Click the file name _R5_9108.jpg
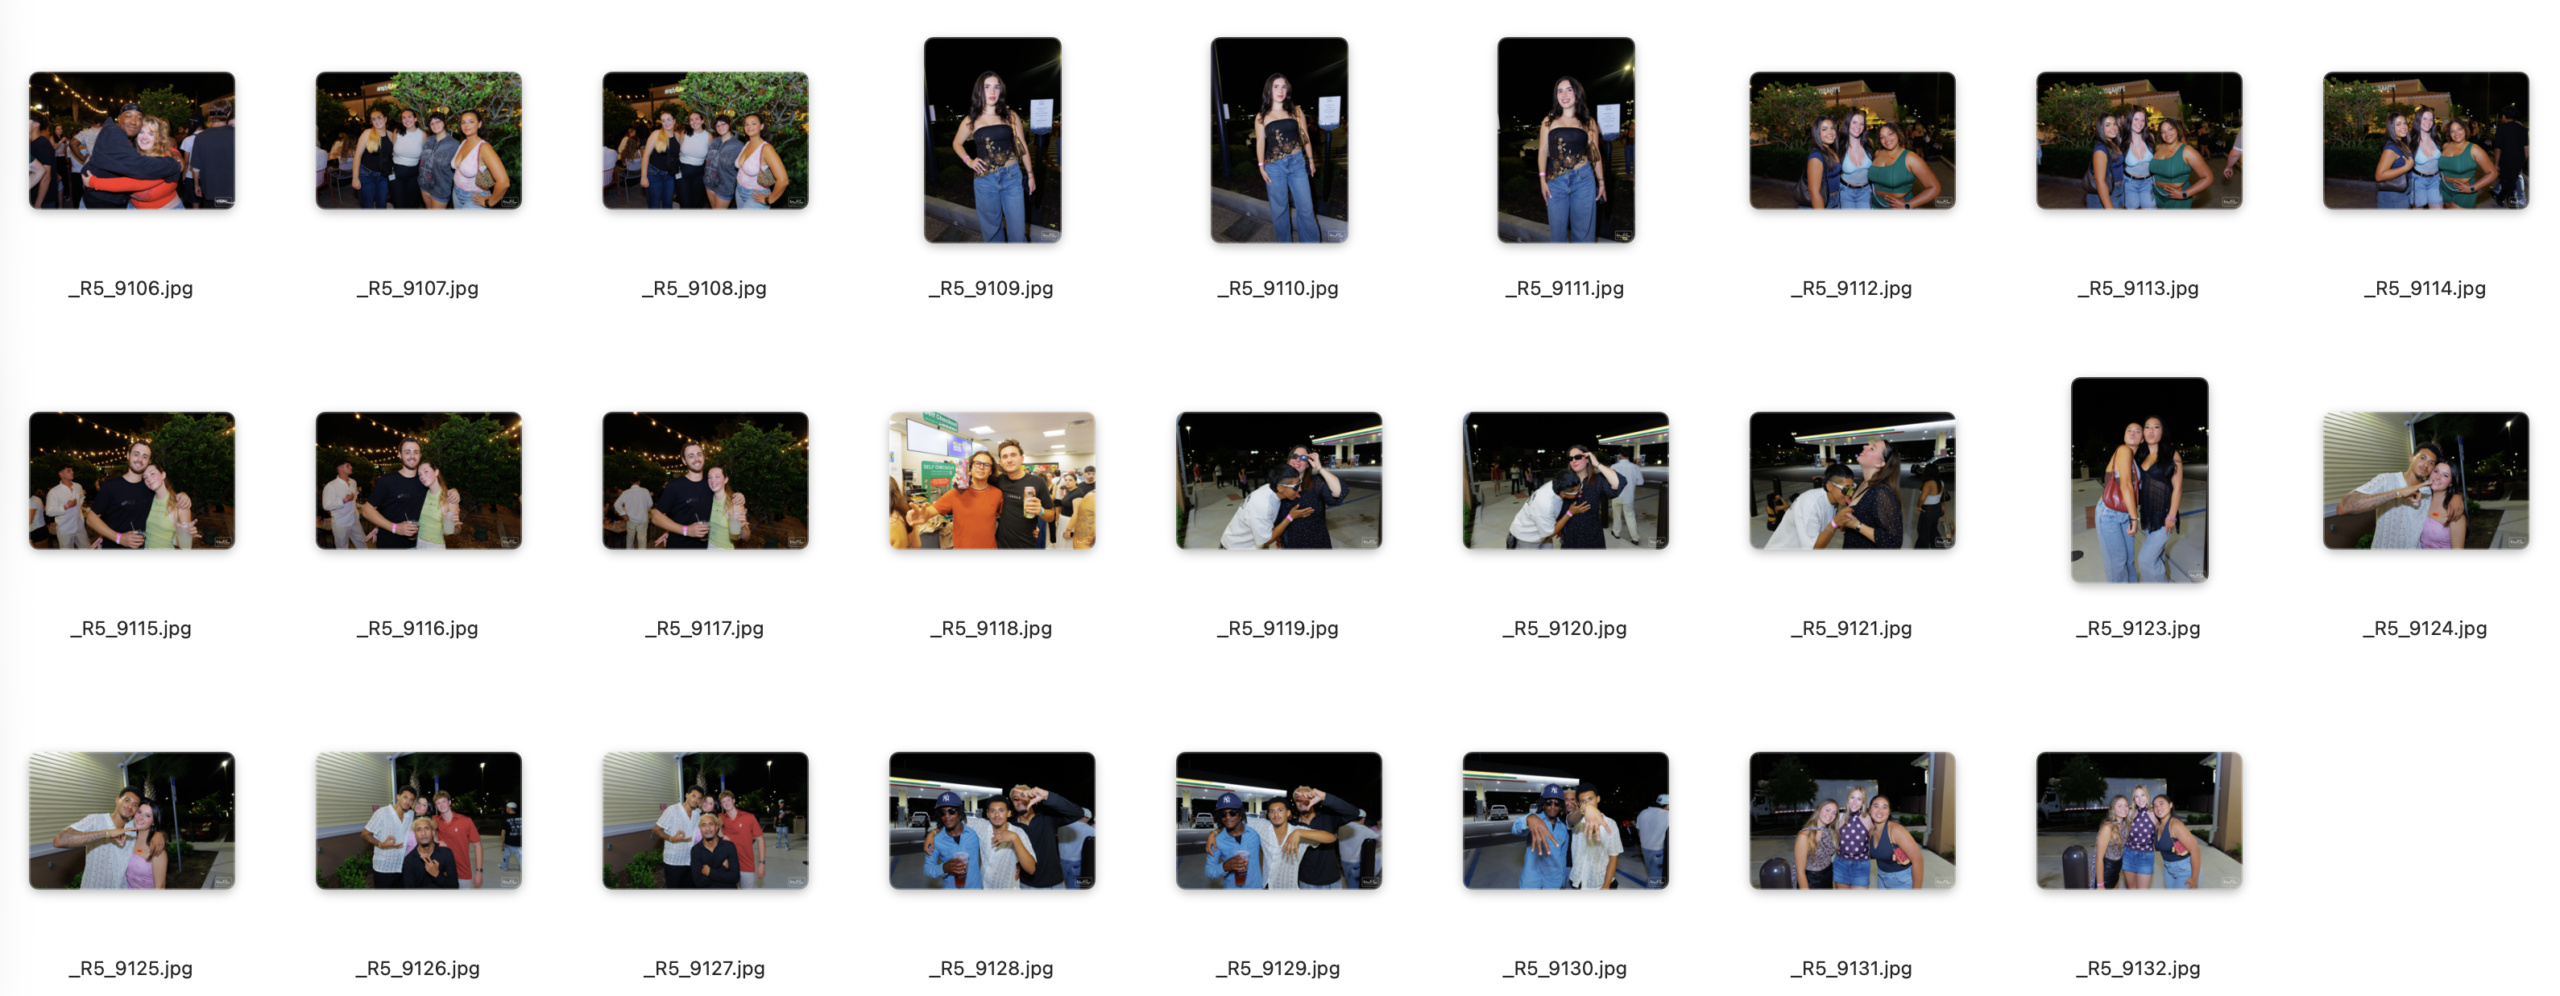Image resolution: width=2560 pixels, height=996 pixels. 705,289
